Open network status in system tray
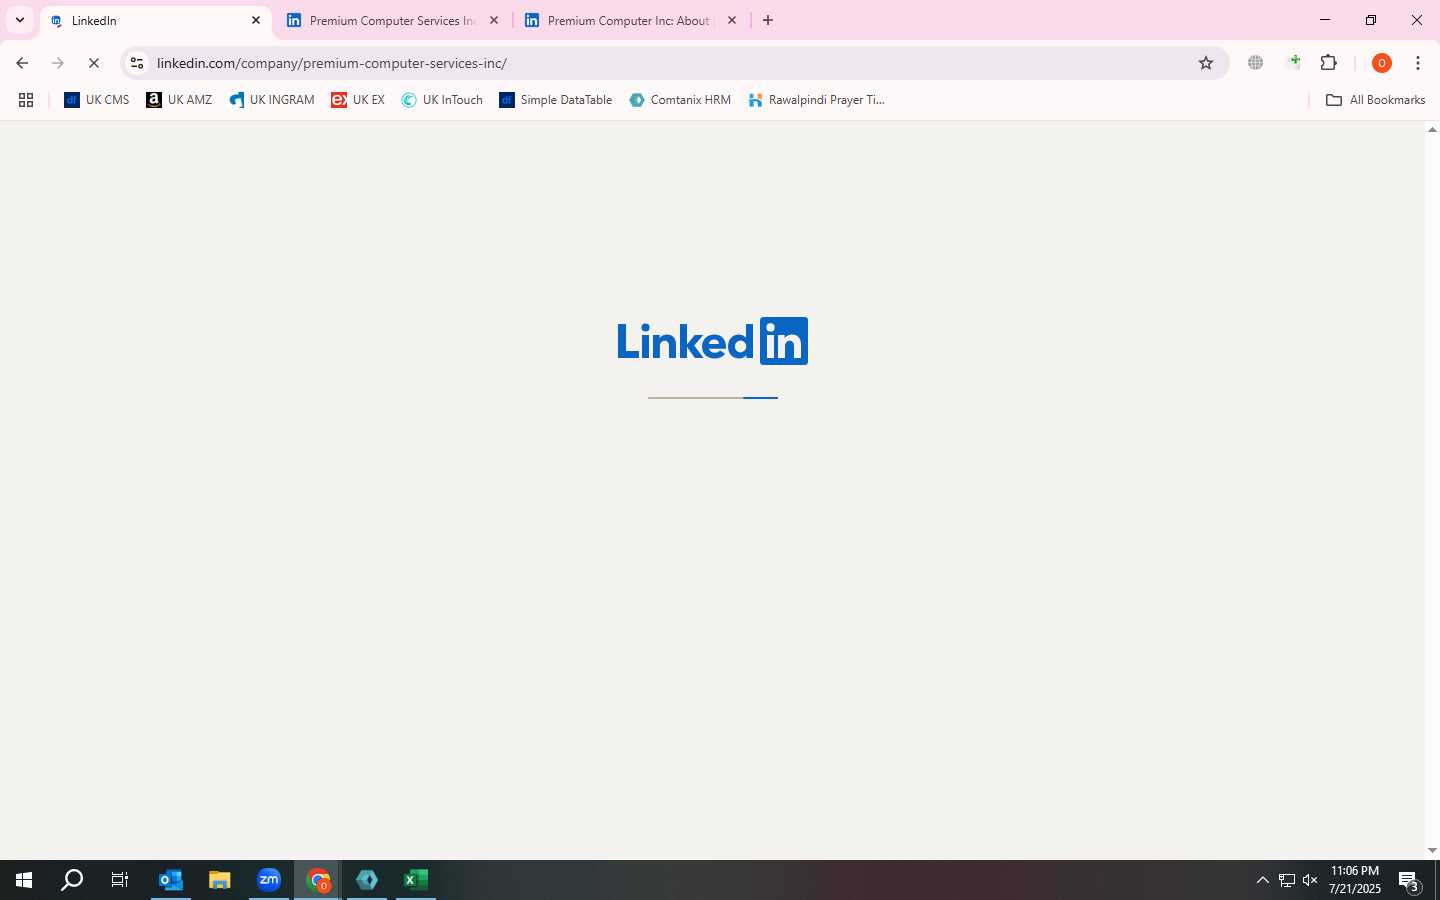This screenshot has width=1440, height=900. (x=1287, y=880)
